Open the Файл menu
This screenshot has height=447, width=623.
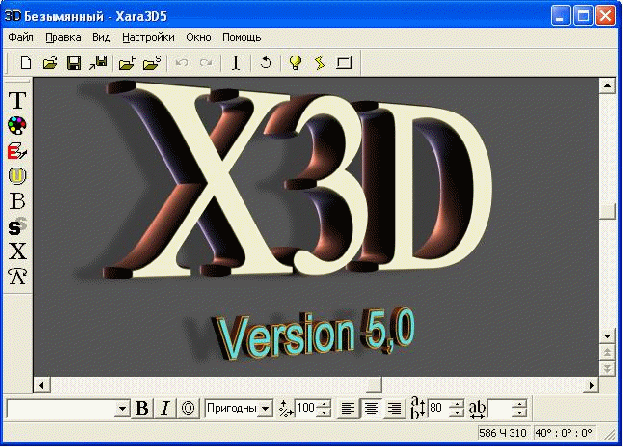[x=21, y=37]
